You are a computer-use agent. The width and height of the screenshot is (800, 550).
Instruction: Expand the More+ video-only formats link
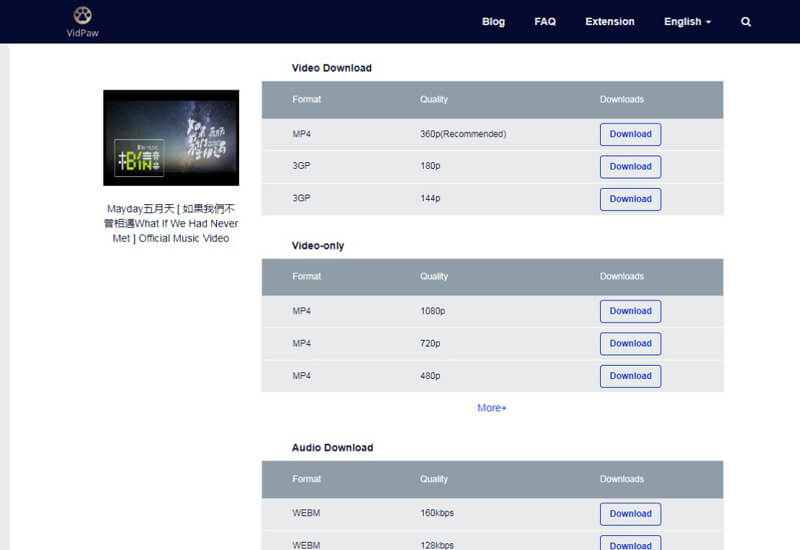pos(492,408)
